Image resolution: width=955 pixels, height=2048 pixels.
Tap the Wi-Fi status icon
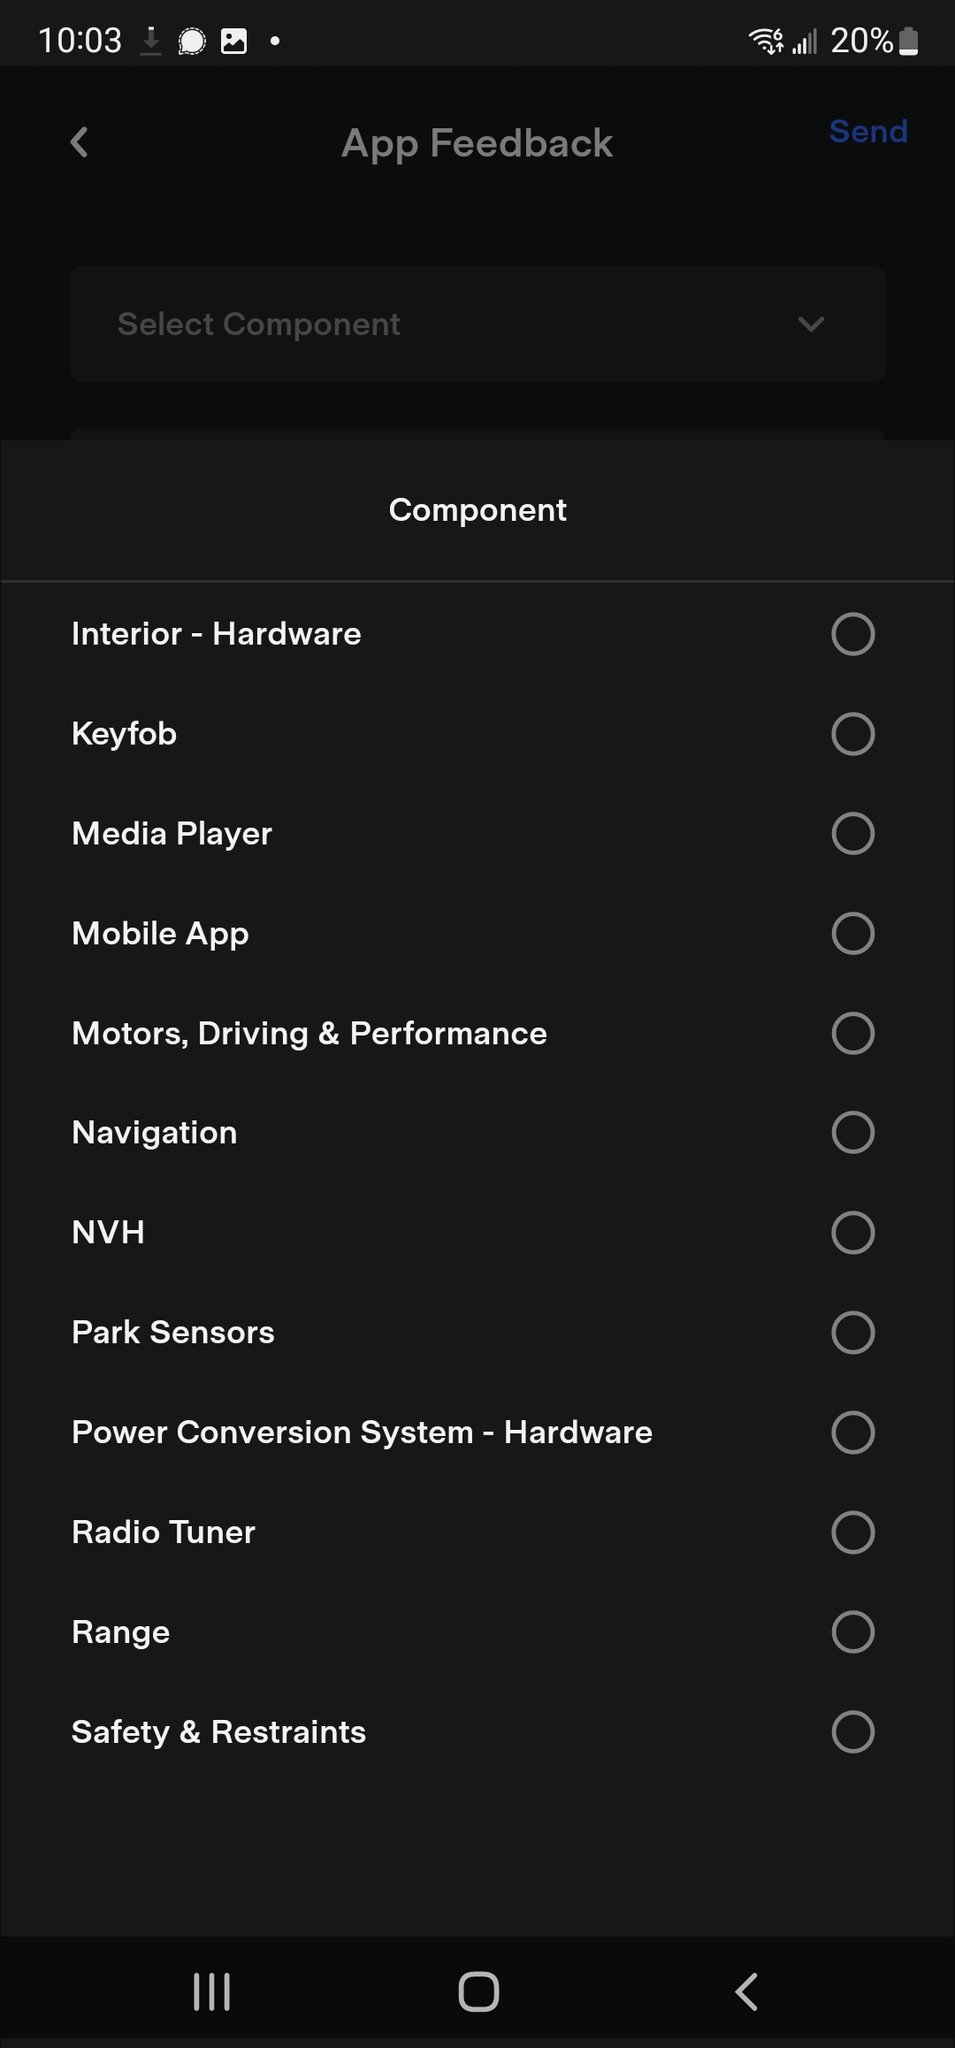coord(766,41)
